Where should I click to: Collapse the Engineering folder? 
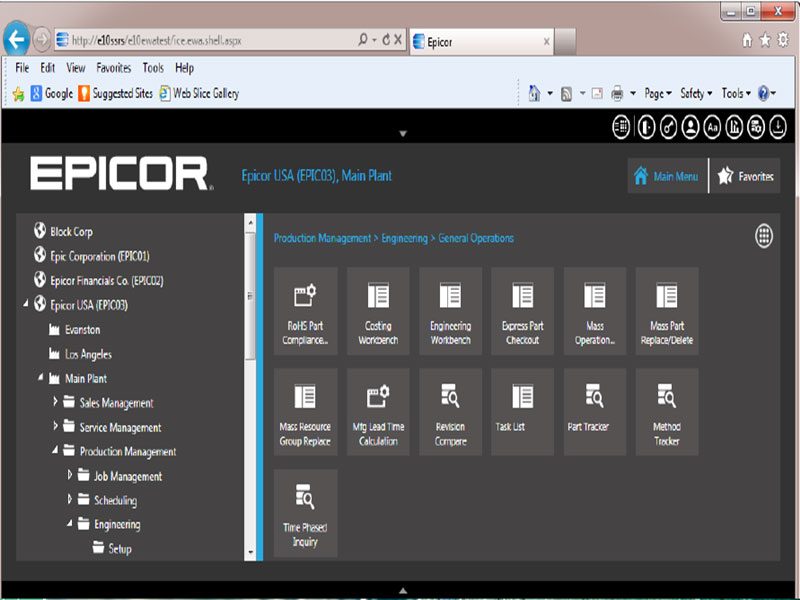tap(69, 523)
